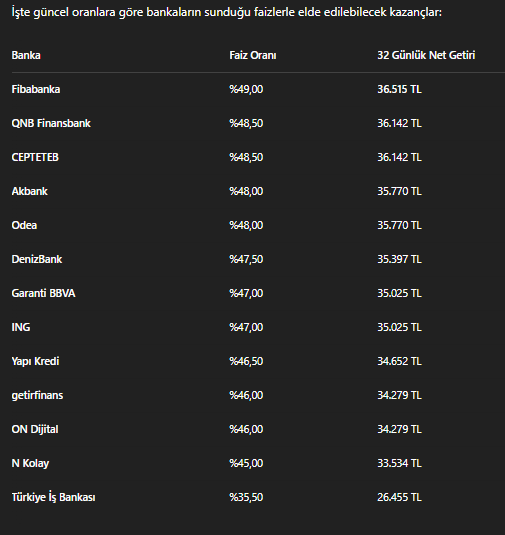
Task: Click CEPTETEB in the bank list
Action: point(35,157)
